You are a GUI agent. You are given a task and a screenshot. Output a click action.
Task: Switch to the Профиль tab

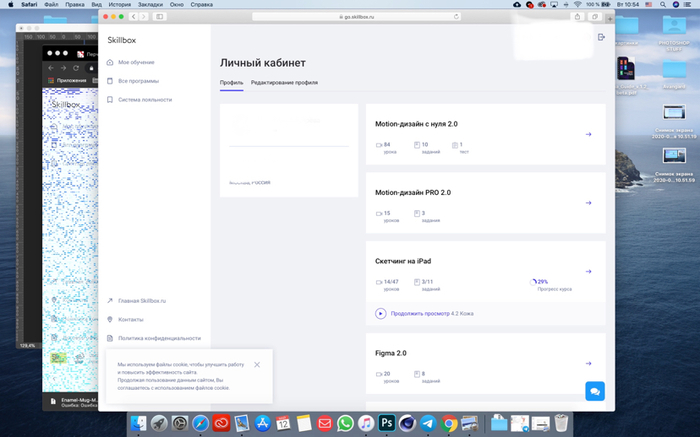coord(231,83)
